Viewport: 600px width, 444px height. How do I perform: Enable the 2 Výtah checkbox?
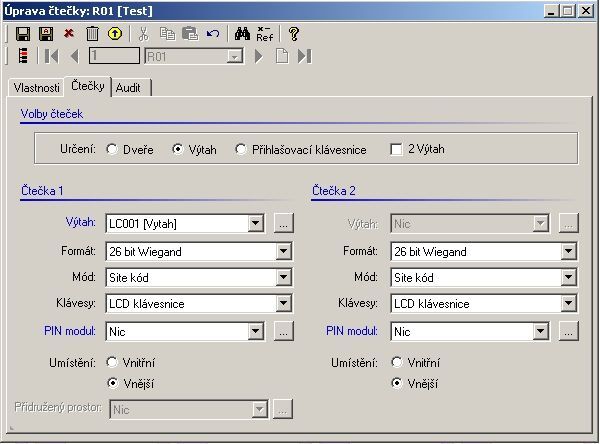click(x=397, y=150)
